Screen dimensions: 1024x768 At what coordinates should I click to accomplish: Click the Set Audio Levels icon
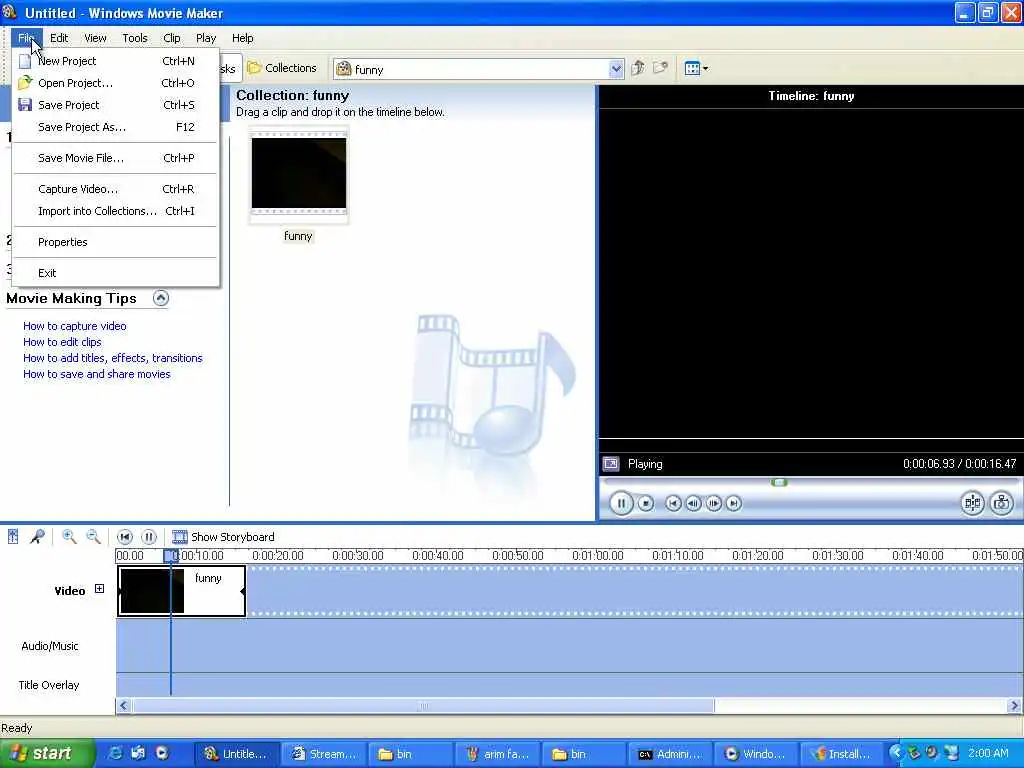click(13, 537)
